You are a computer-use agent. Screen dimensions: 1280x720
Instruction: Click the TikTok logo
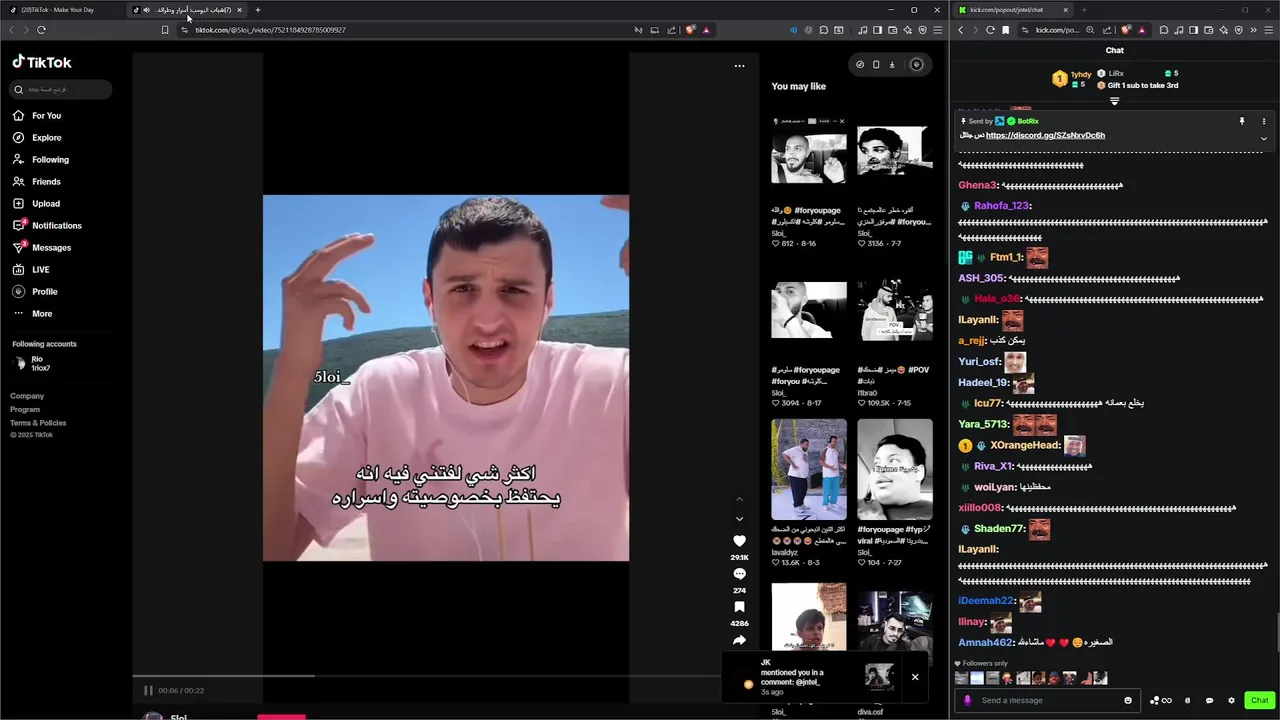42,62
